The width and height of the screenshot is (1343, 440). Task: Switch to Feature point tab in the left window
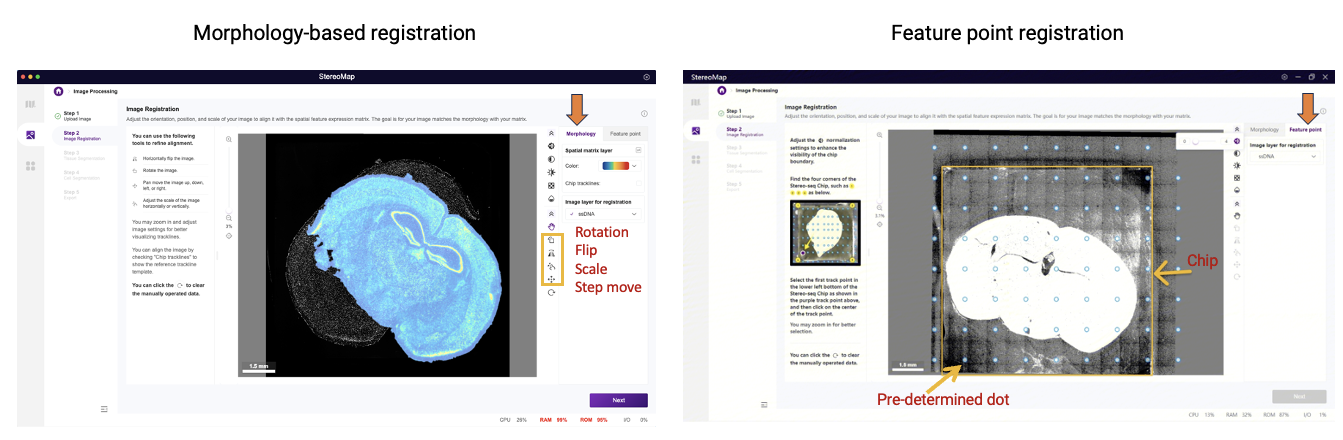click(x=626, y=133)
